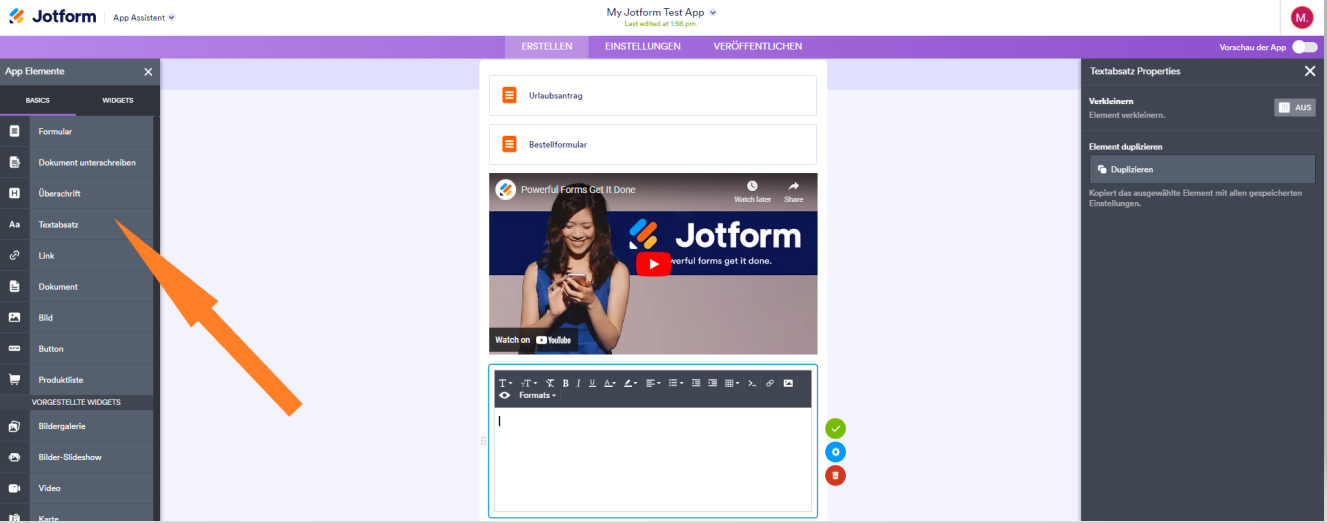The height and width of the screenshot is (523, 1327).
Task: Open the VERÖFFENTLICHEN tab
Action: tap(758, 47)
